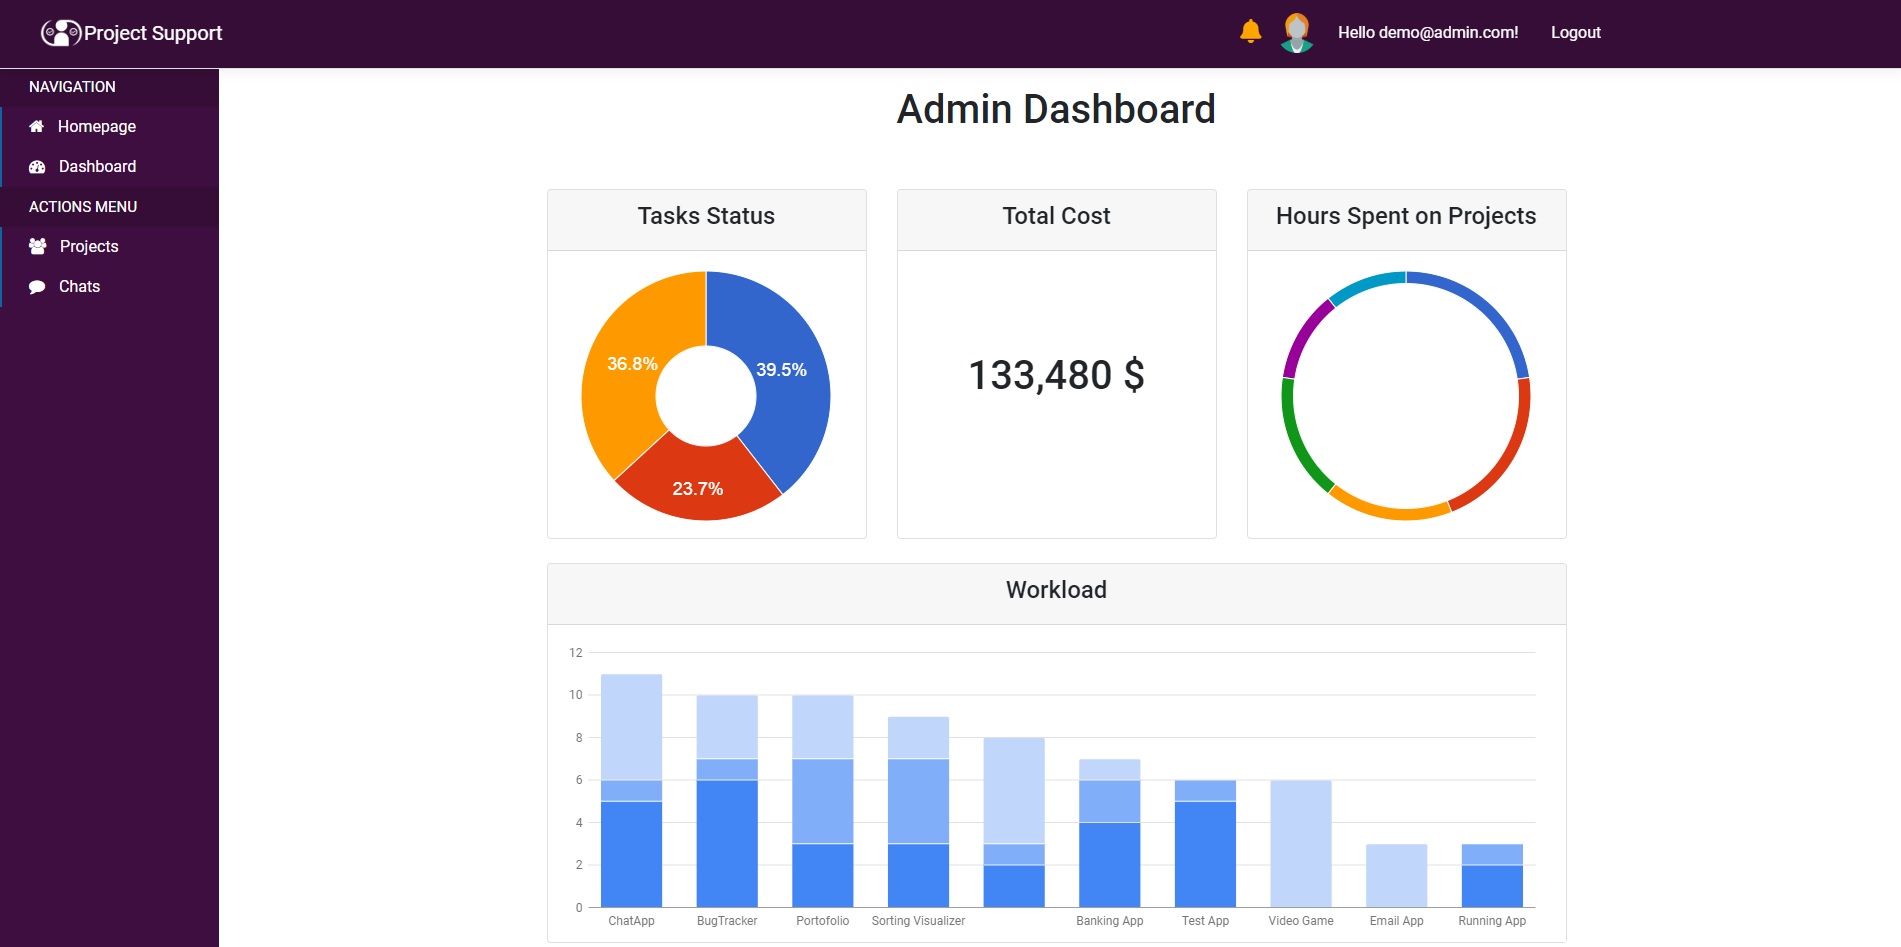This screenshot has height=947, width=1901.
Task: Click the ACTIONS MENU section label
Action: 83,207
